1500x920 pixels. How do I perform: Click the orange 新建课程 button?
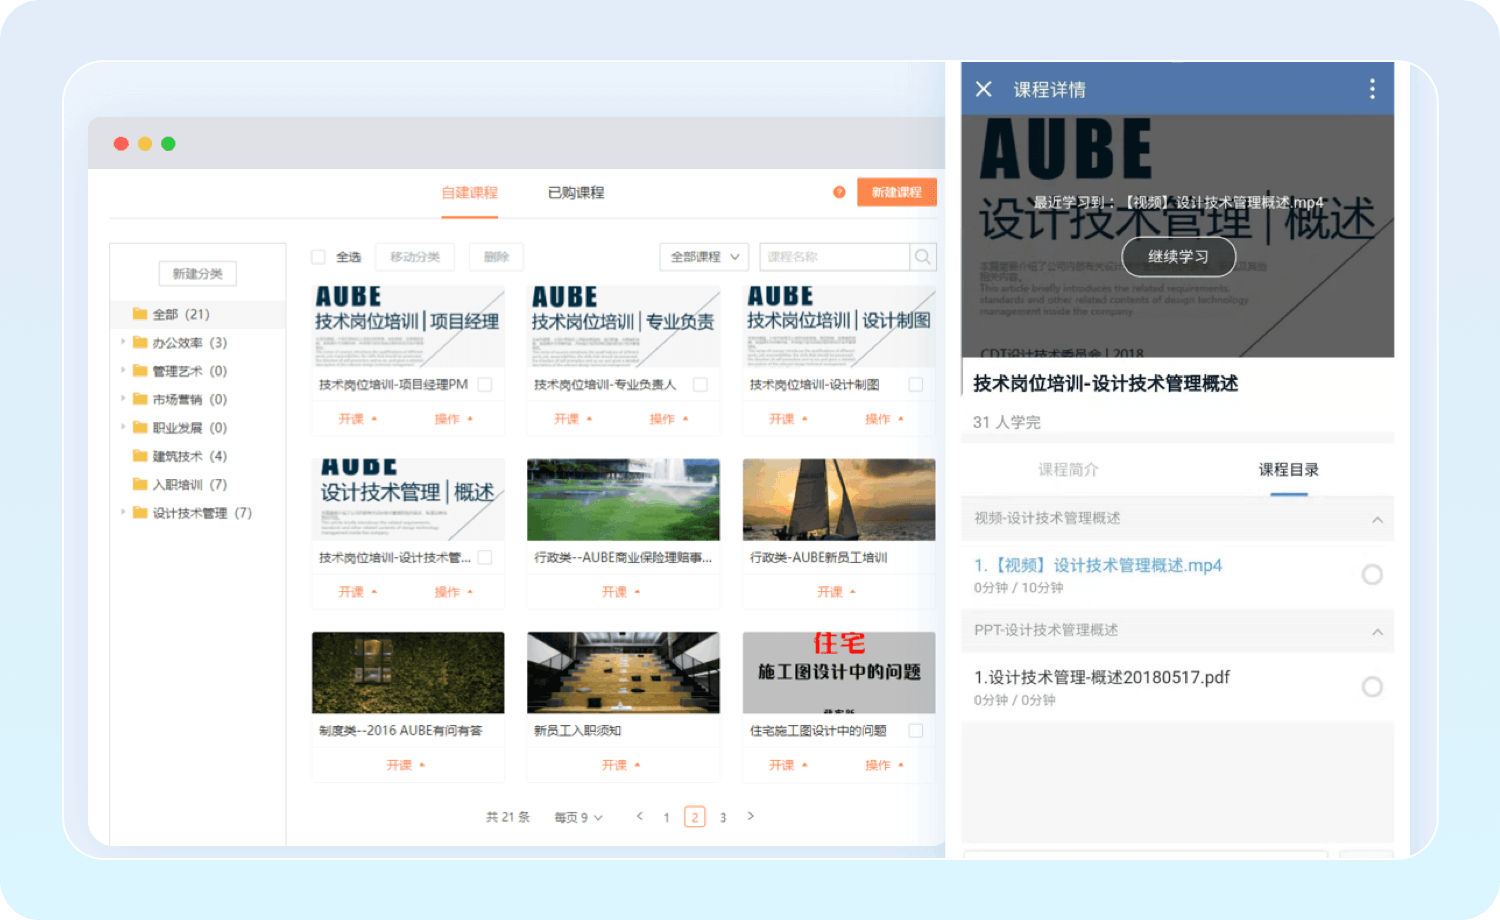tap(896, 192)
